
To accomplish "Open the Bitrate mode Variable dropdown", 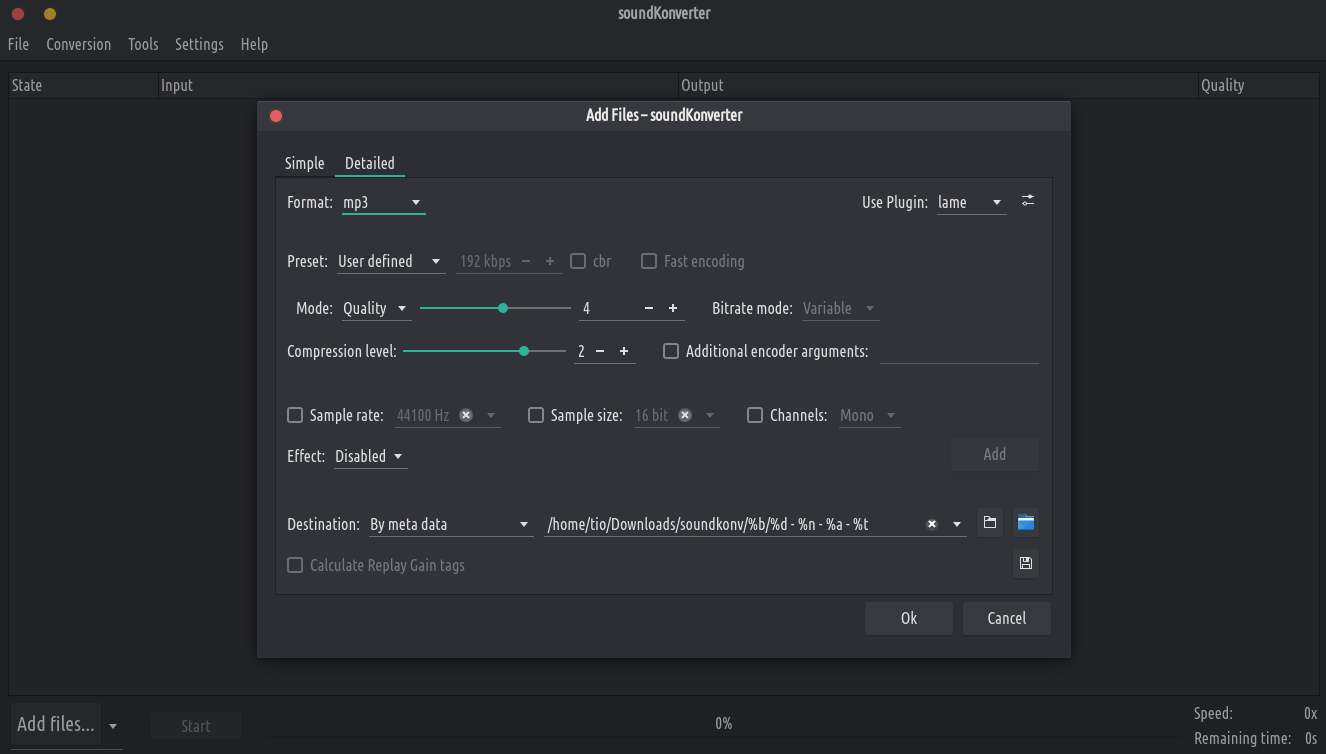I will (x=840, y=308).
